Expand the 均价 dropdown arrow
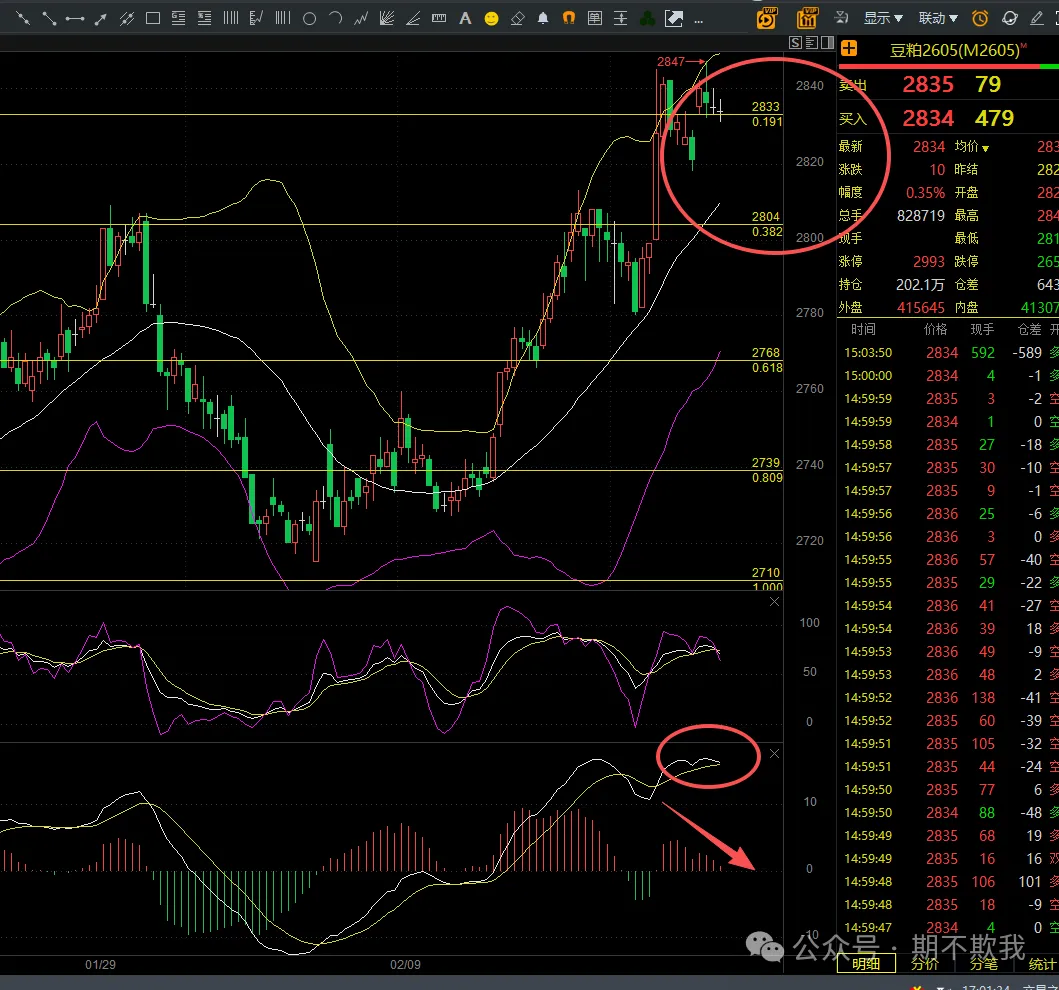 985,149
